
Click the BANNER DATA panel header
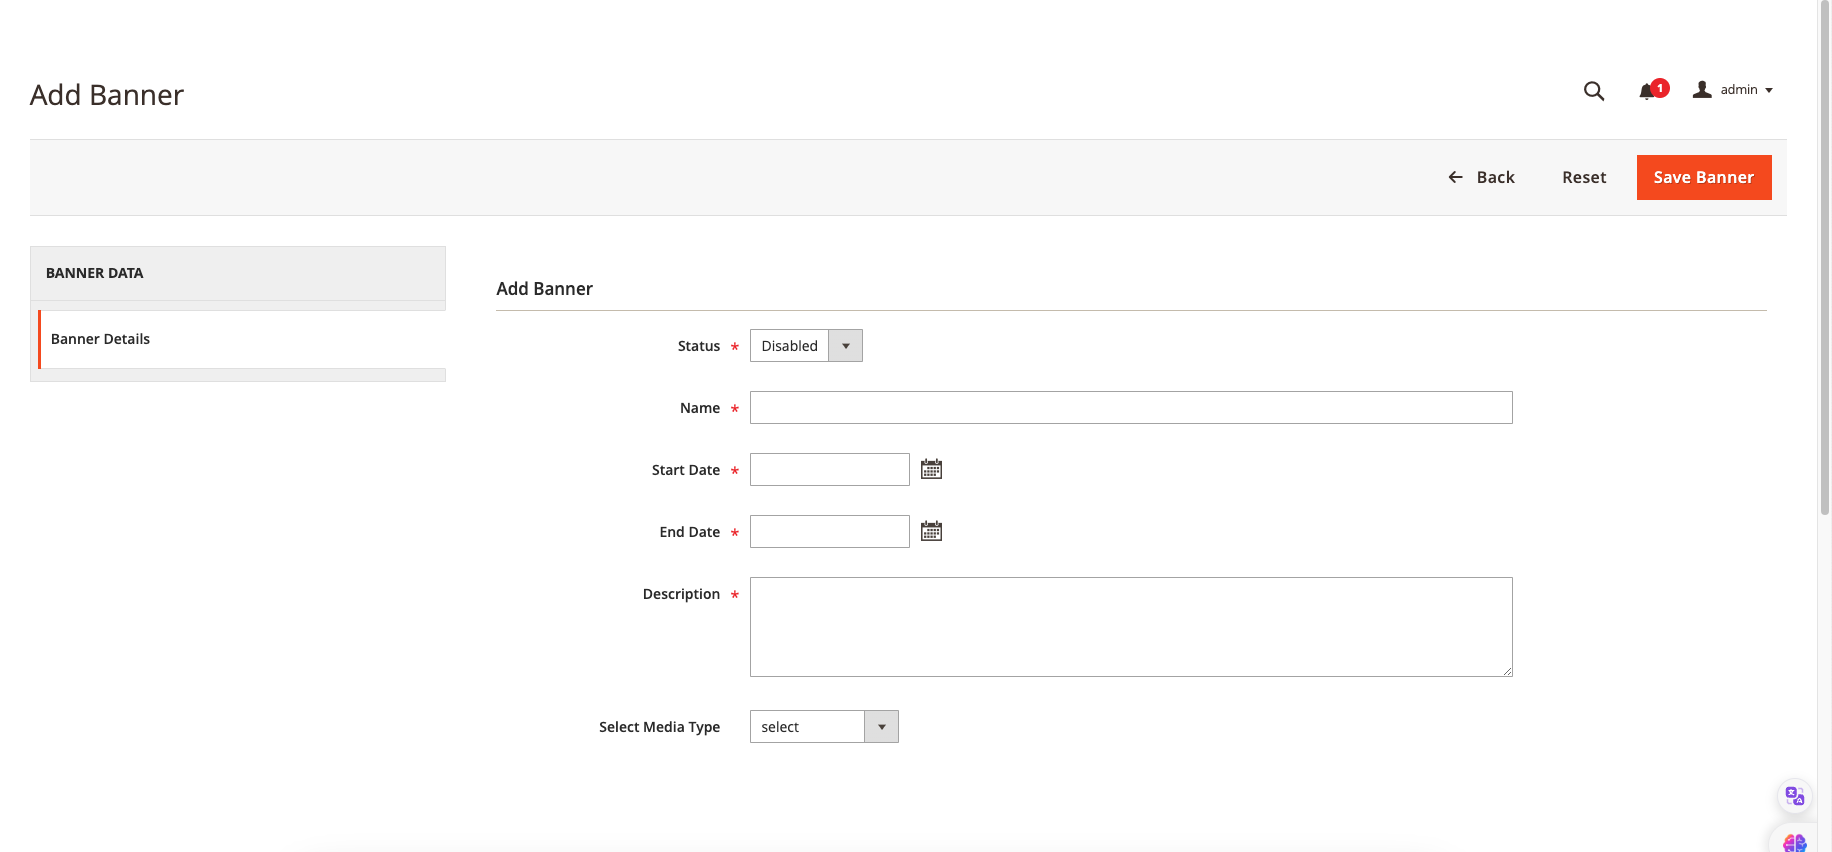click(238, 273)
